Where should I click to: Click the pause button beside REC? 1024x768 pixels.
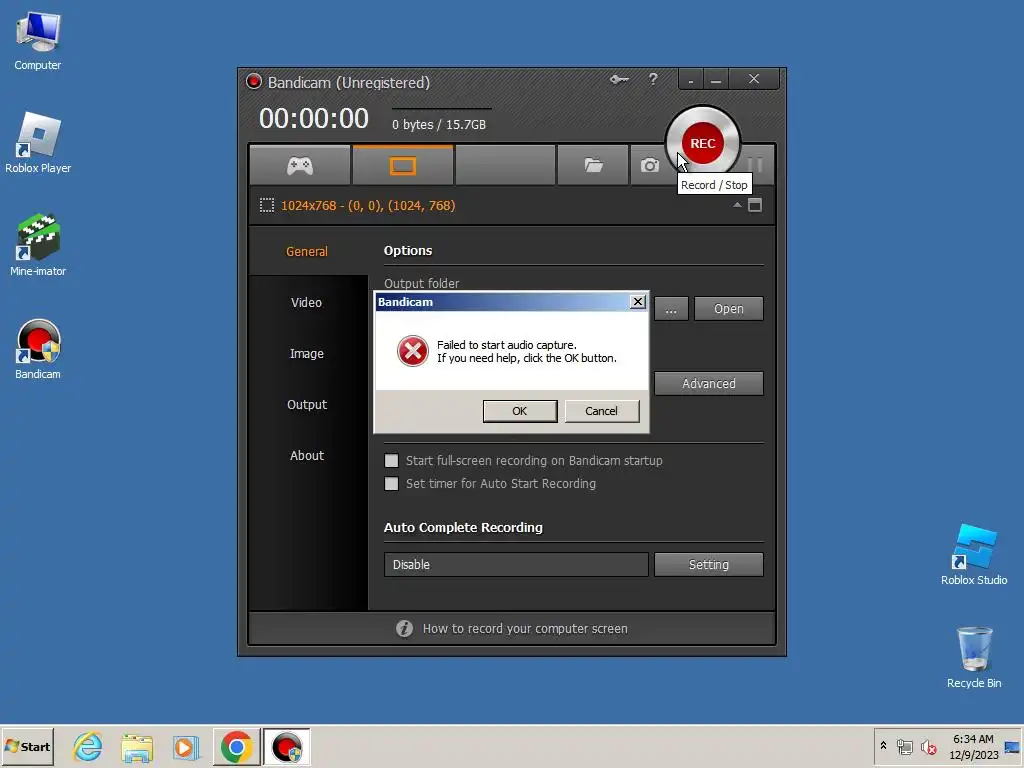pos(756,165)
